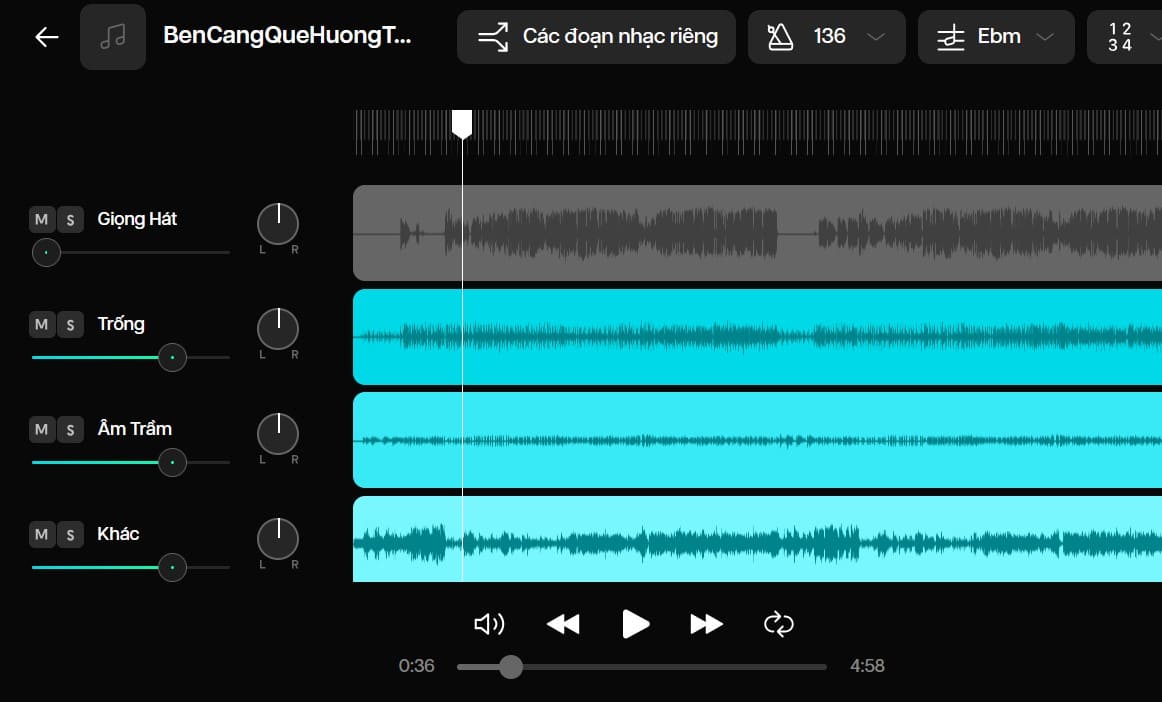Solo the Trống track
This screenshot has height=702, width=1162.
pyautogui.click(x=70, y=324)
